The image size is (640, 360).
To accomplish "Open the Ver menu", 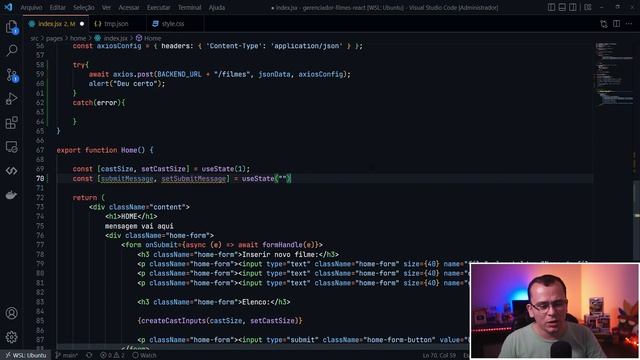I will click(x=107, y=7).
